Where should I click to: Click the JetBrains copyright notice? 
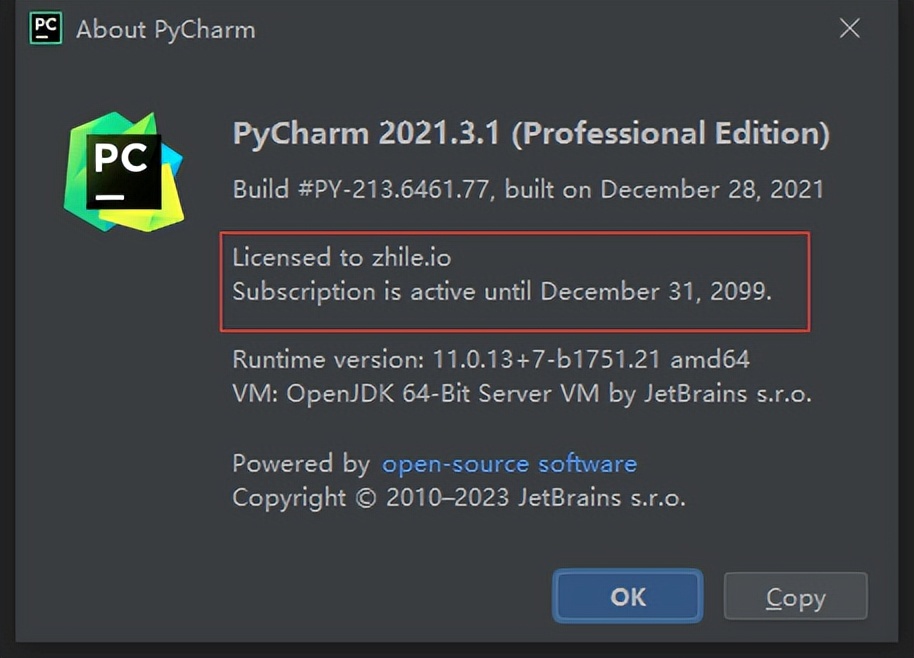(x=459, y=498)
